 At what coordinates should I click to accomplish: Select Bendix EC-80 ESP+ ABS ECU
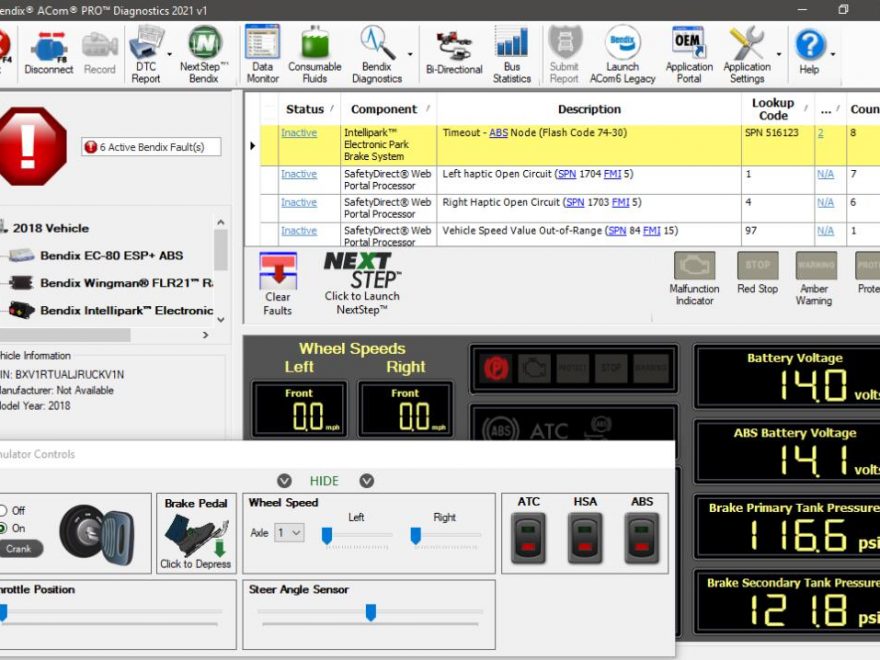[x=111, y=255]
